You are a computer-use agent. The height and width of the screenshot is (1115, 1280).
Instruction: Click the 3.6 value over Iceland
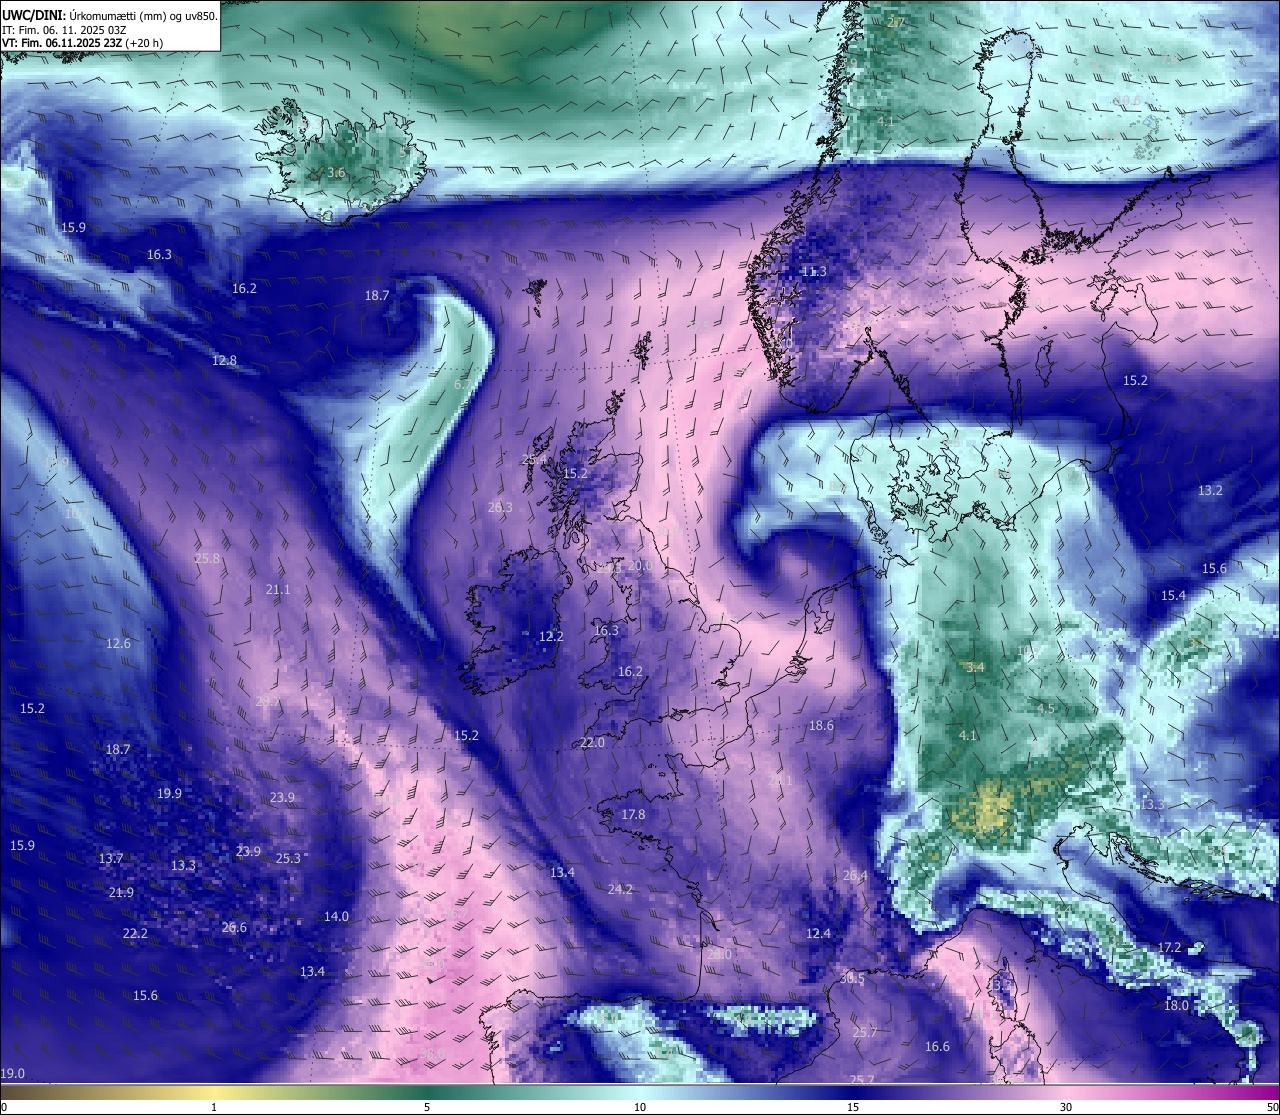[x=336, y=173]
